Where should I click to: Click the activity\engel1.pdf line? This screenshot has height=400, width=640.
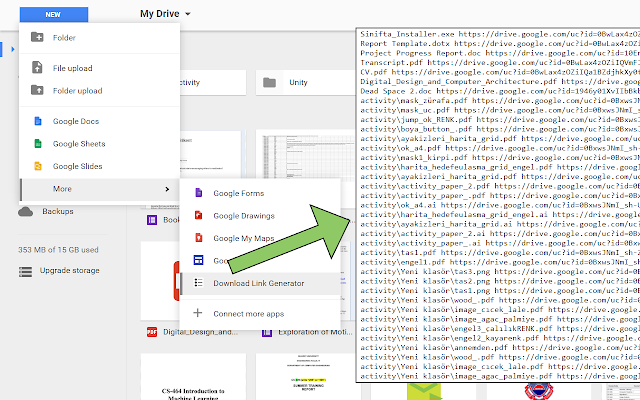coord(500,262)
